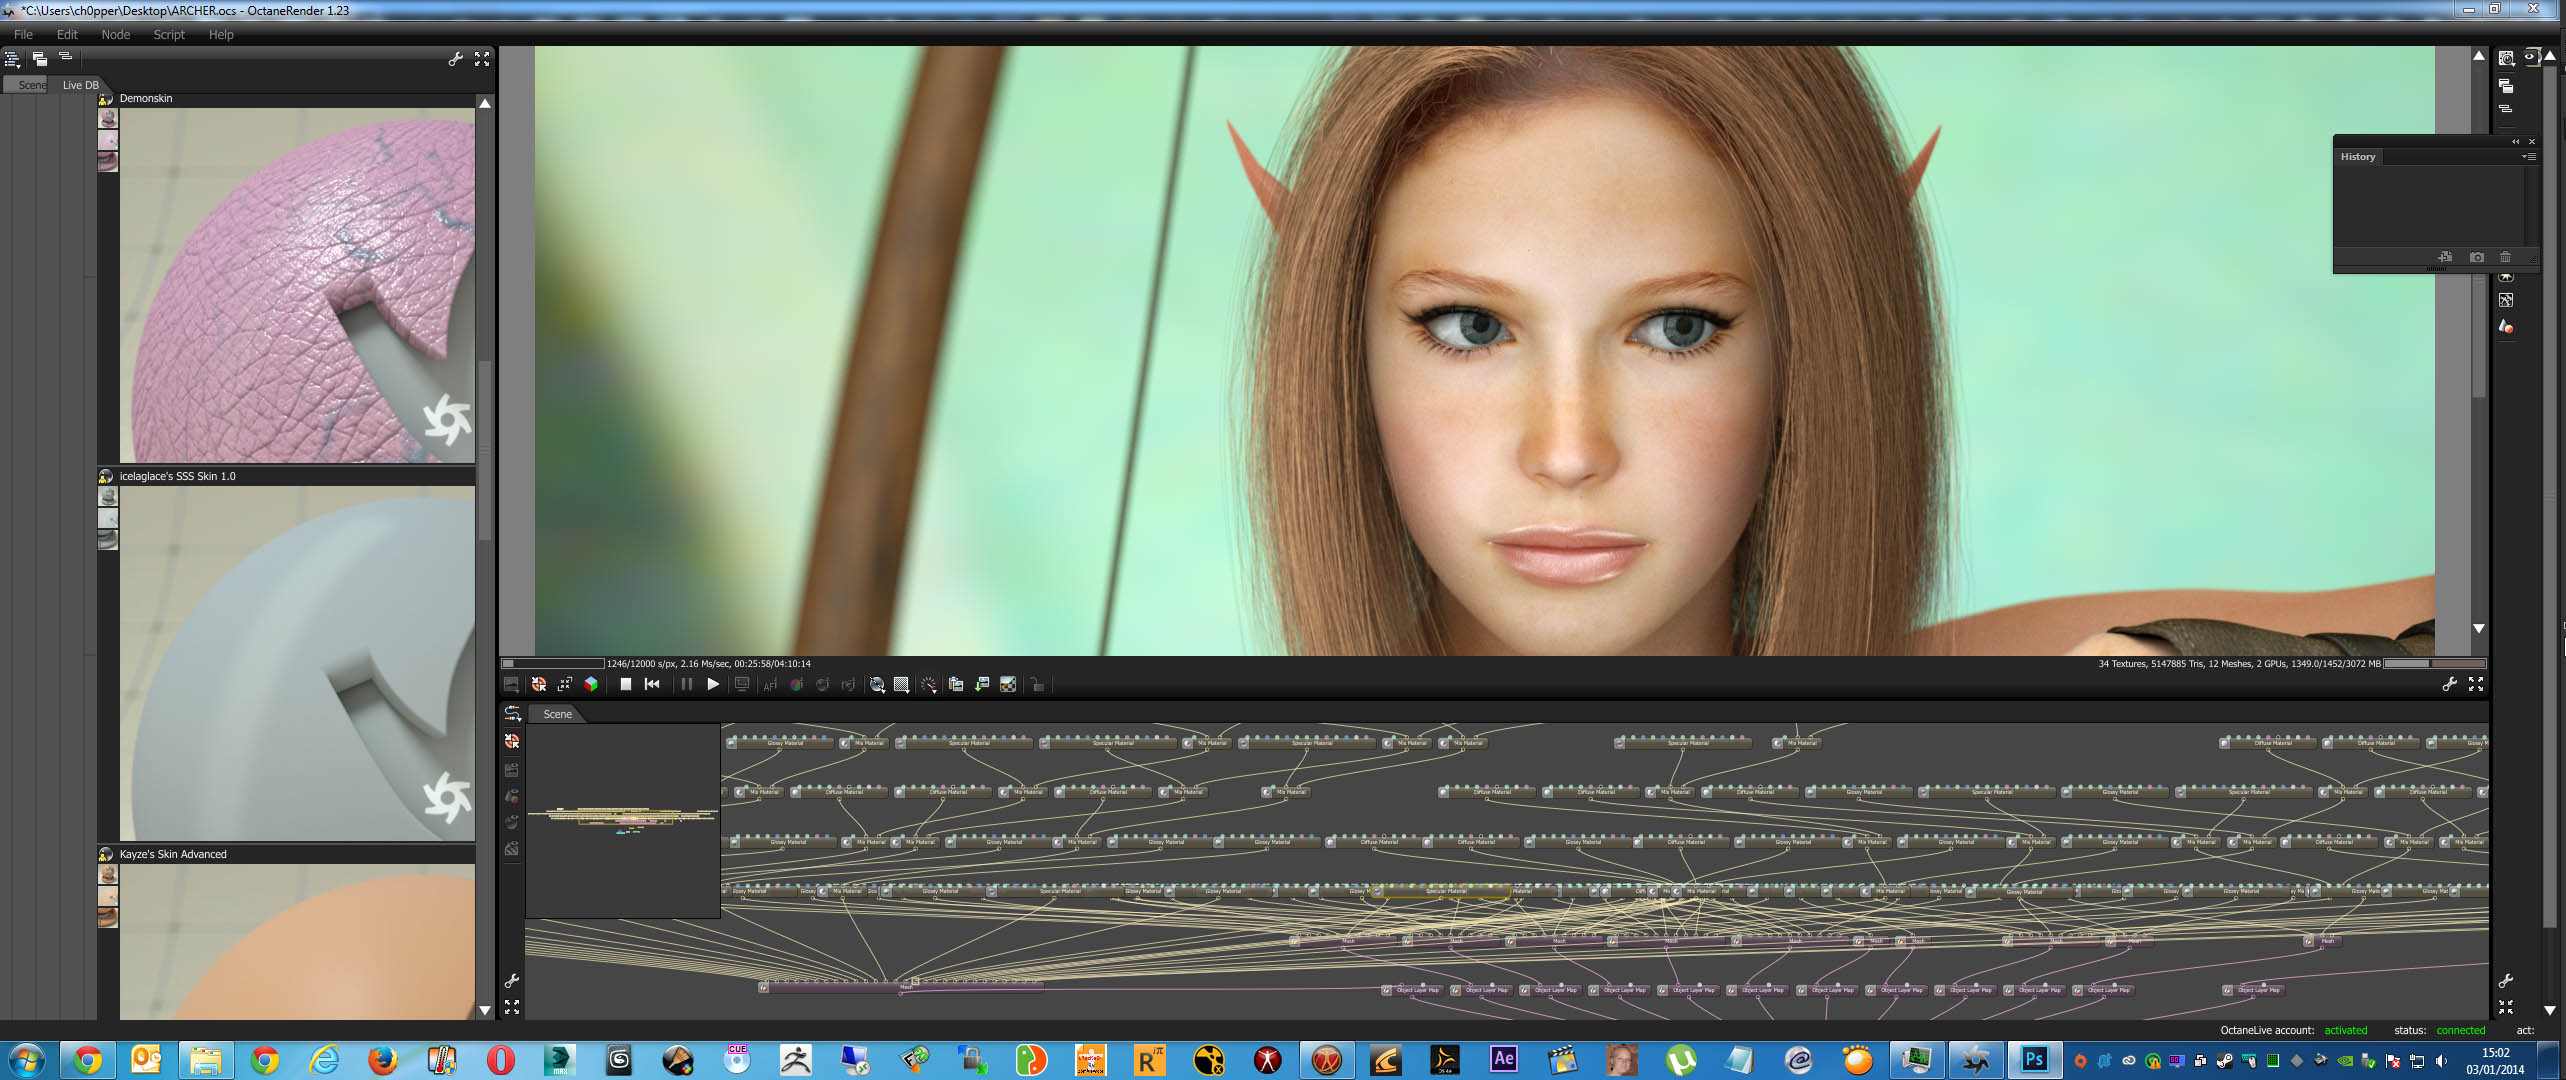Open the History panel options menu
The width and height of the screenshot is (2566, 1080).
(2528, 157)
